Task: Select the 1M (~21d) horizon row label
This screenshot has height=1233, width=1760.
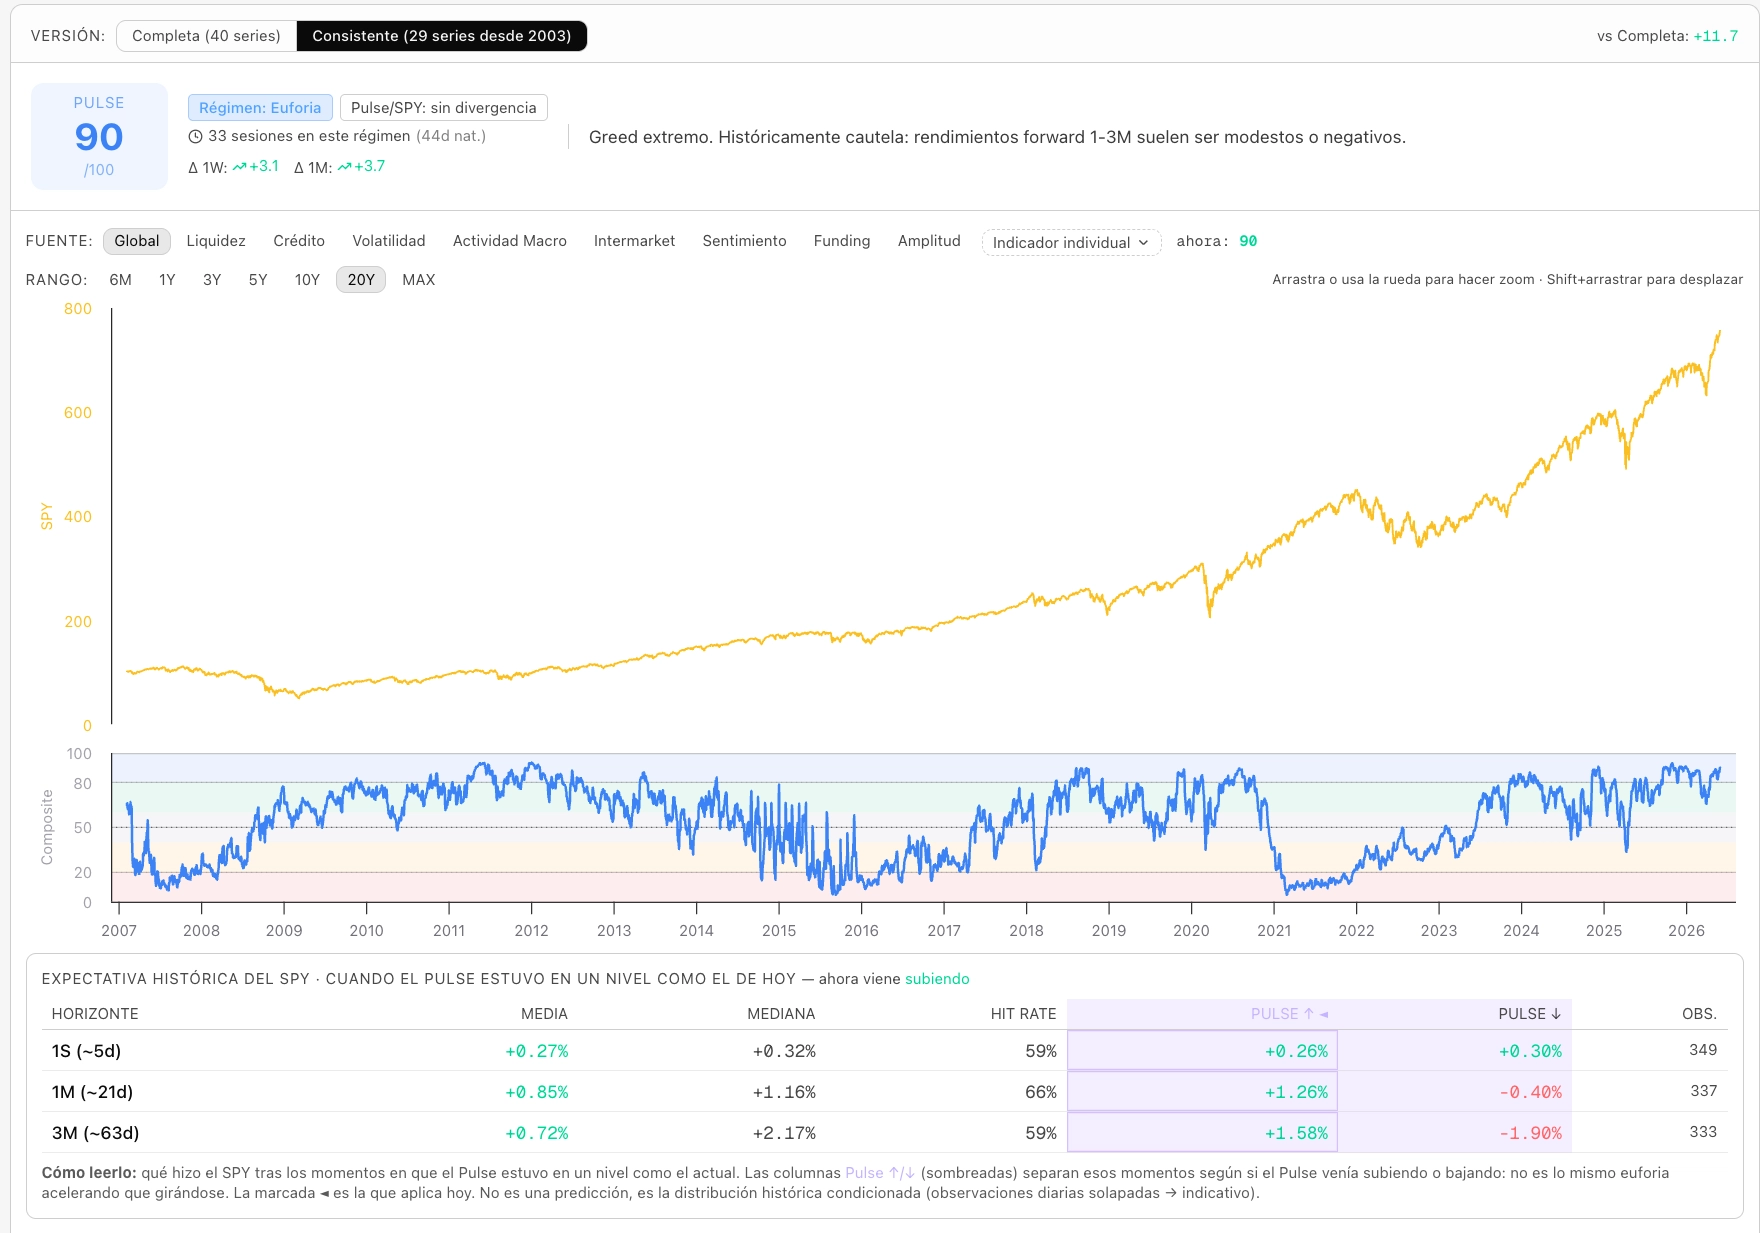Action: tap(92, 1092)
